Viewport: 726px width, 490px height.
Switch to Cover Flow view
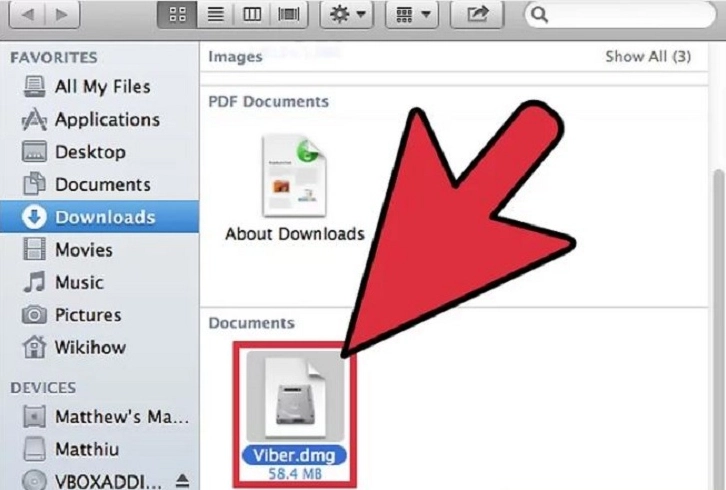click(x=289, y=15)
